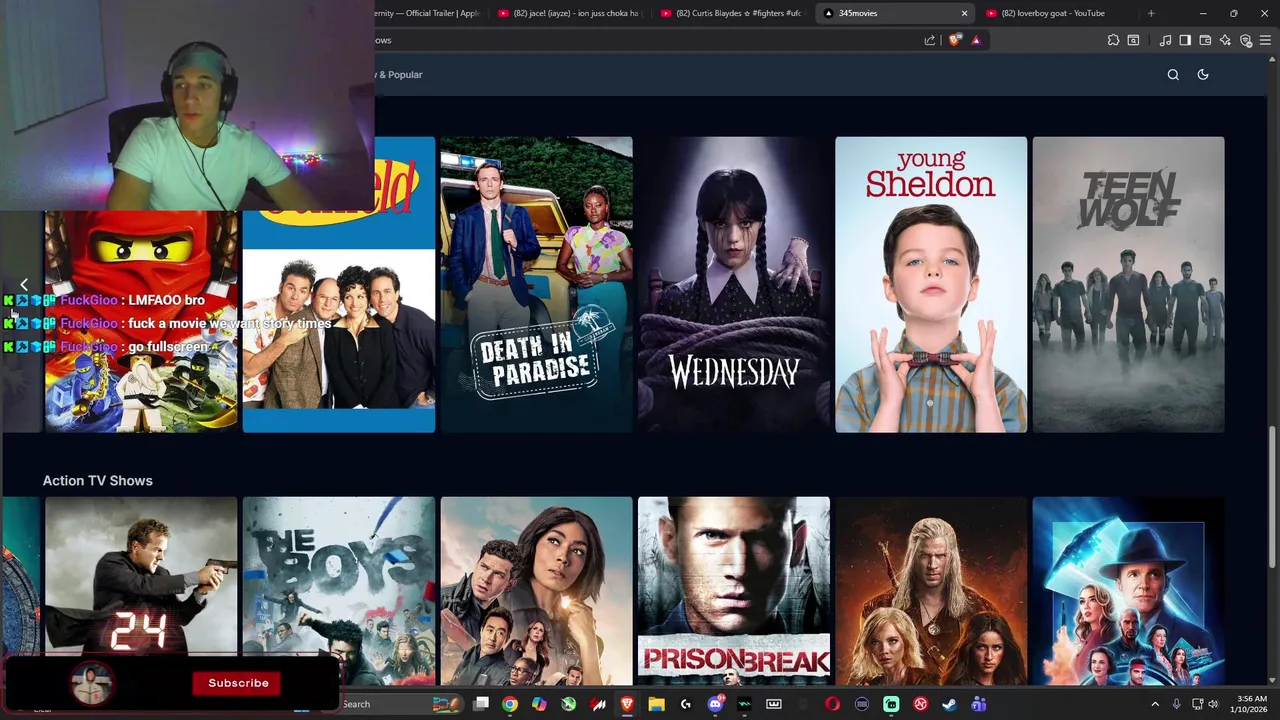Open the site search magnifier icon
Screen dimensions: 1280x720
click(1173, 74)
